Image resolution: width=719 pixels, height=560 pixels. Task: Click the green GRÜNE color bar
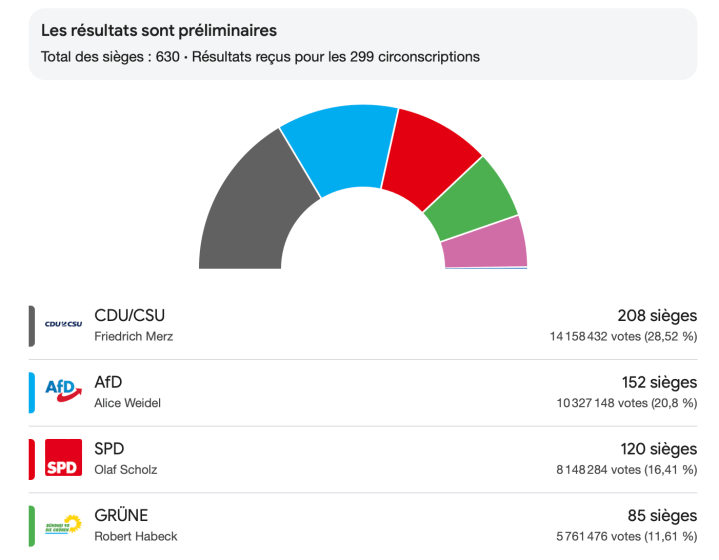coord(32,525)
